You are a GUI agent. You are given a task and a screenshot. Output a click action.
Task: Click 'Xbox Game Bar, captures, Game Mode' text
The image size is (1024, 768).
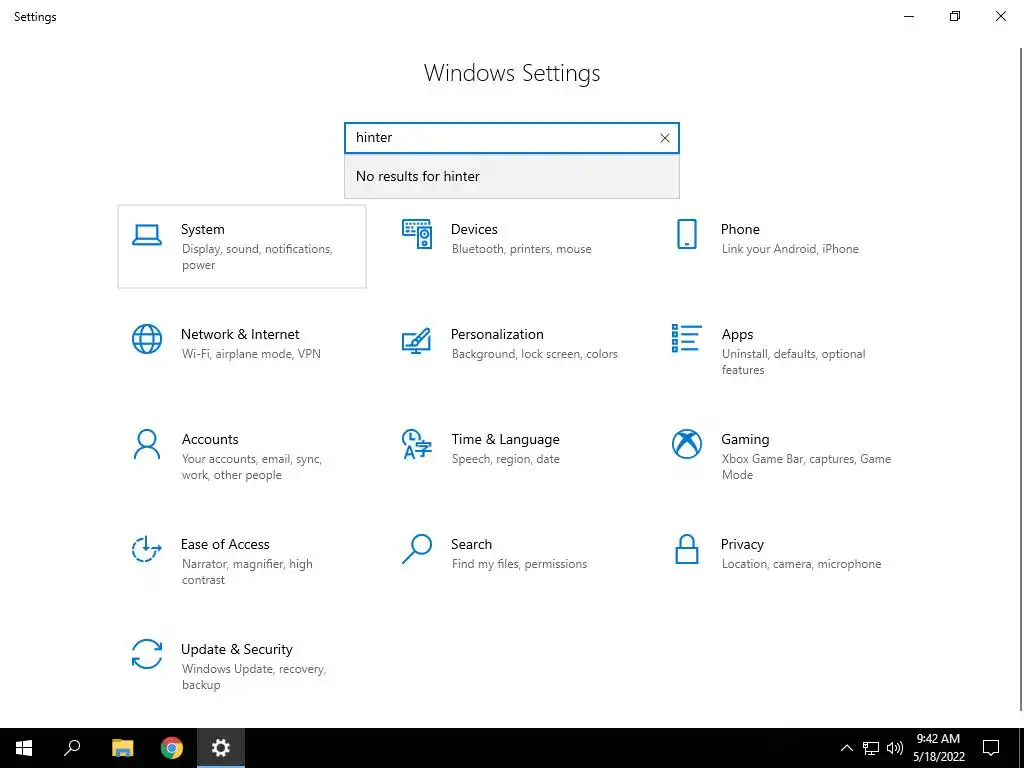click(x=806, y=467)
